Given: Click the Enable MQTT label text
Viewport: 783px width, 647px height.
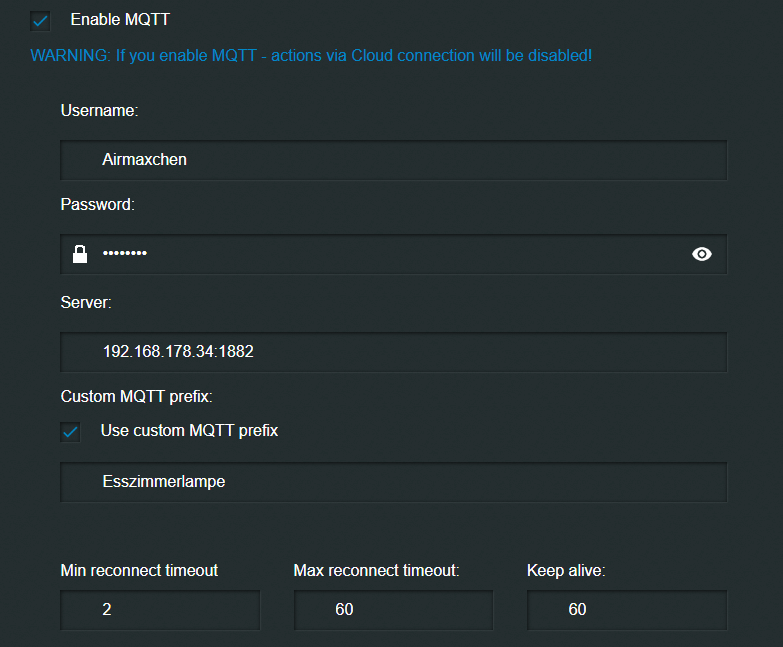Looking at the screenshot, I should point(120,19).
